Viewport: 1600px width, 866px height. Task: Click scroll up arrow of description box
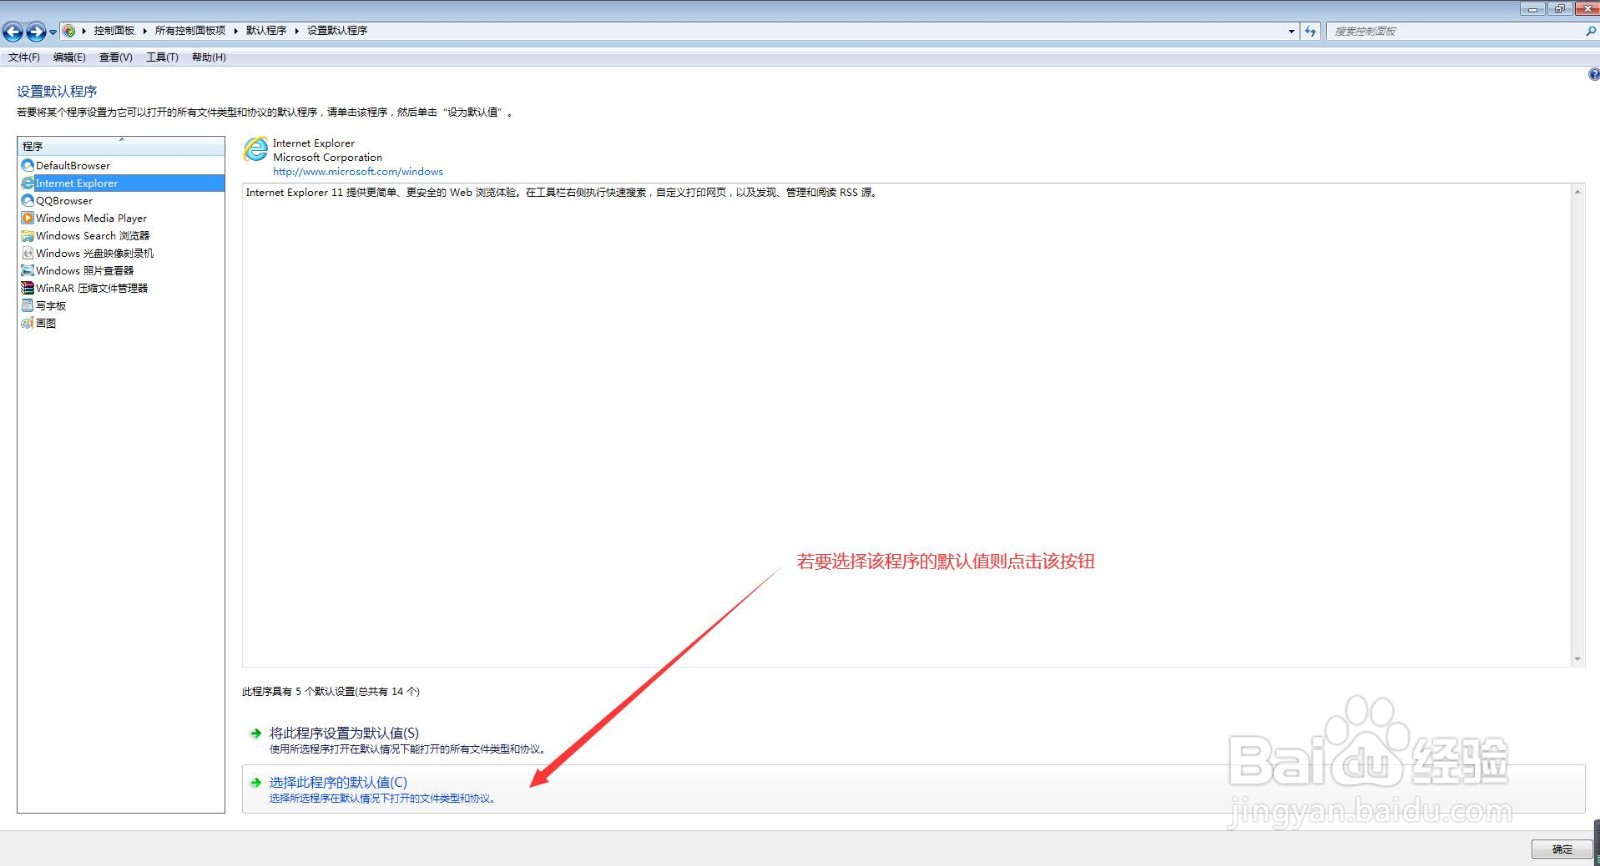click(1578, 191)
